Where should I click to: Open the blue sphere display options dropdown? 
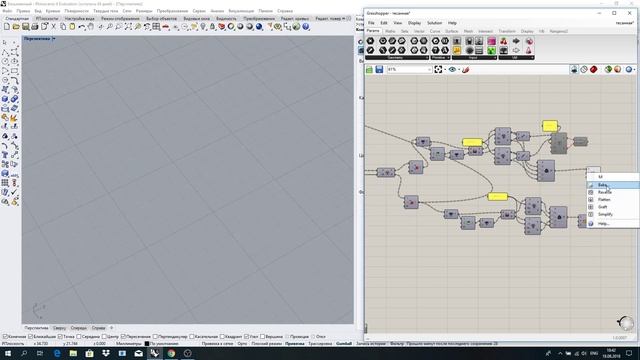(x=634, y=70)
